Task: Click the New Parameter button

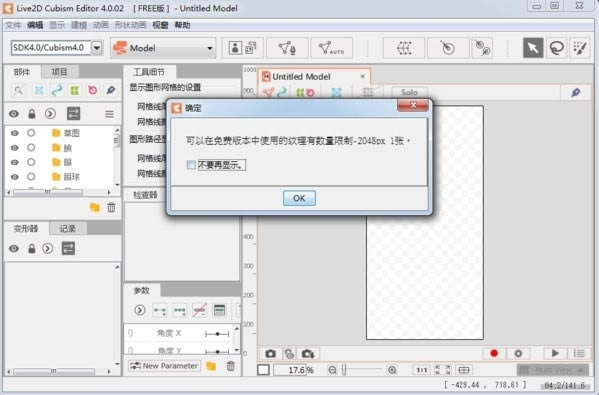Action: 164,366
